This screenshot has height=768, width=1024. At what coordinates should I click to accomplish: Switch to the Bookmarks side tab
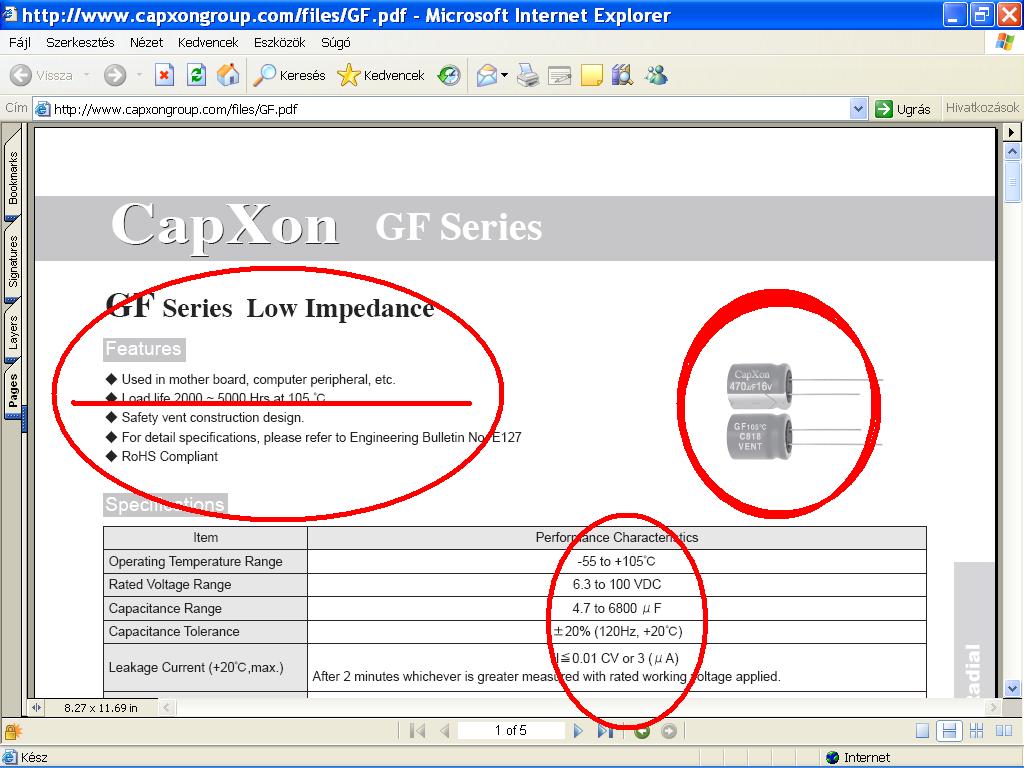pyautogui.click(x=13, y=176)
